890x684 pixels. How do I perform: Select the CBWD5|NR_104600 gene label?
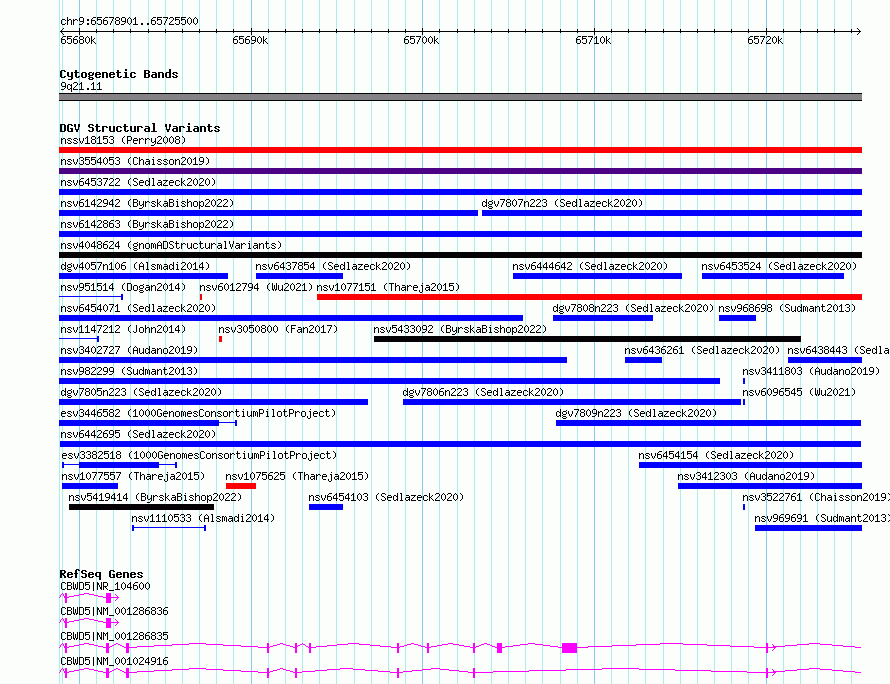[x=105, y=586]
